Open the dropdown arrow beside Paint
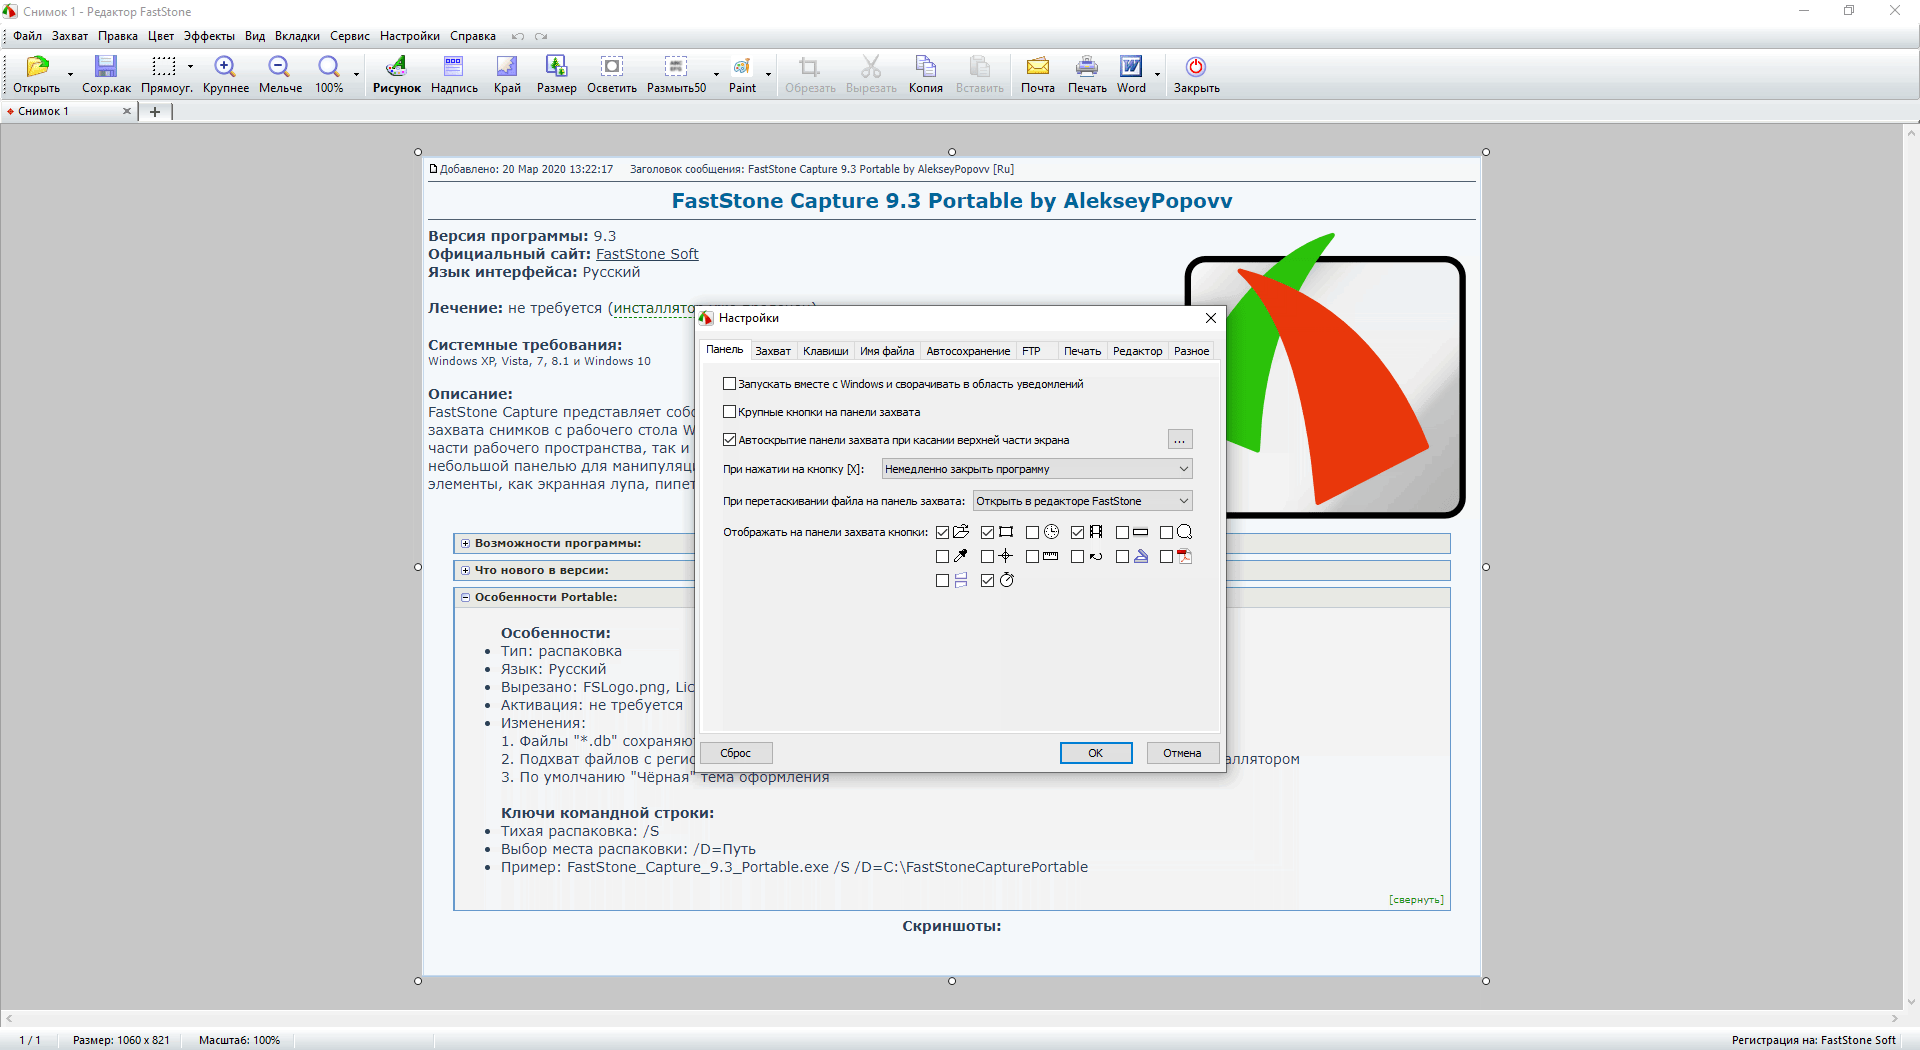 click(768, 74)
